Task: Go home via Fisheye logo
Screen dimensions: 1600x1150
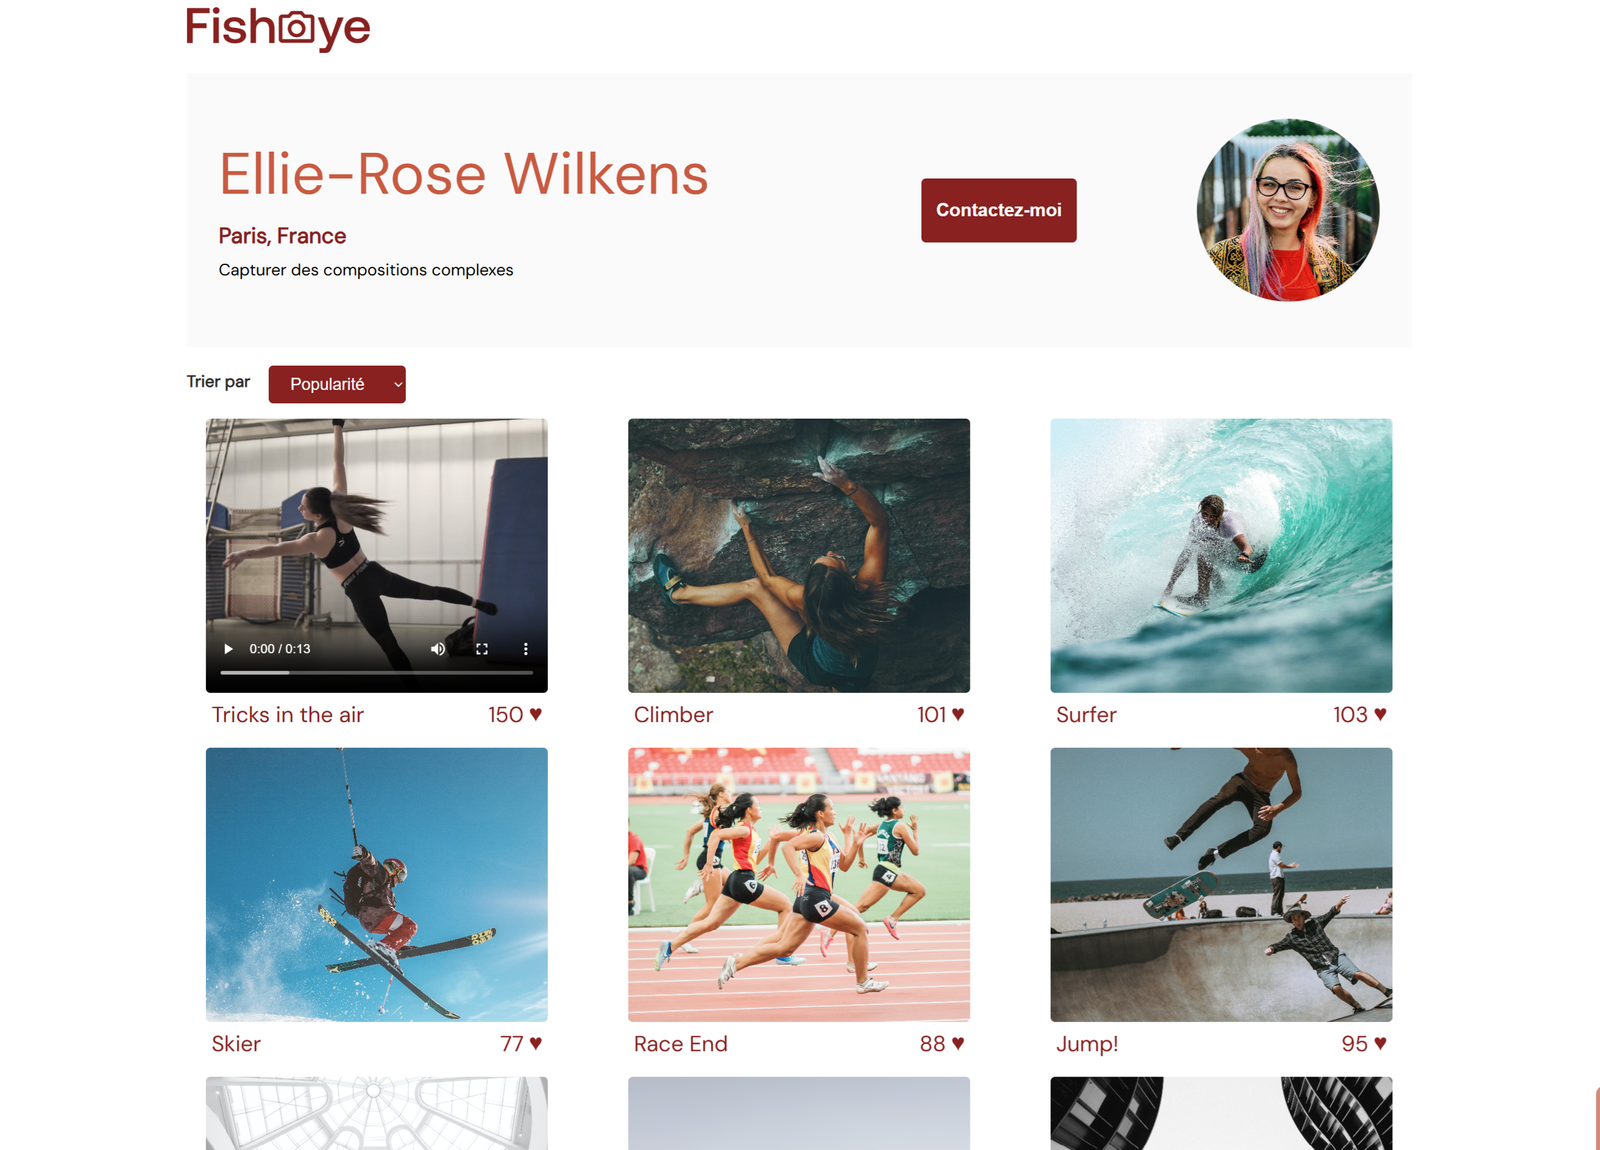Action: click(x=278, y=28)
